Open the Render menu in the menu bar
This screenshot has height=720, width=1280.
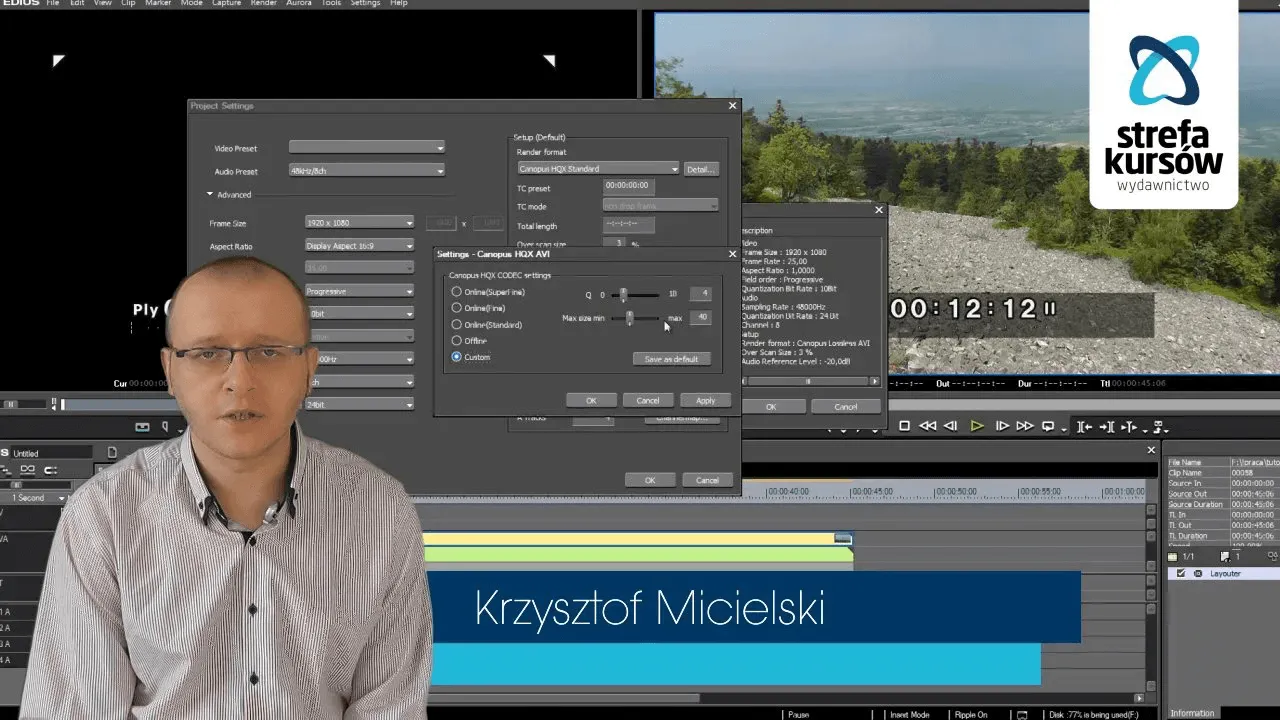pyautogui.click(x=264, y=4)
